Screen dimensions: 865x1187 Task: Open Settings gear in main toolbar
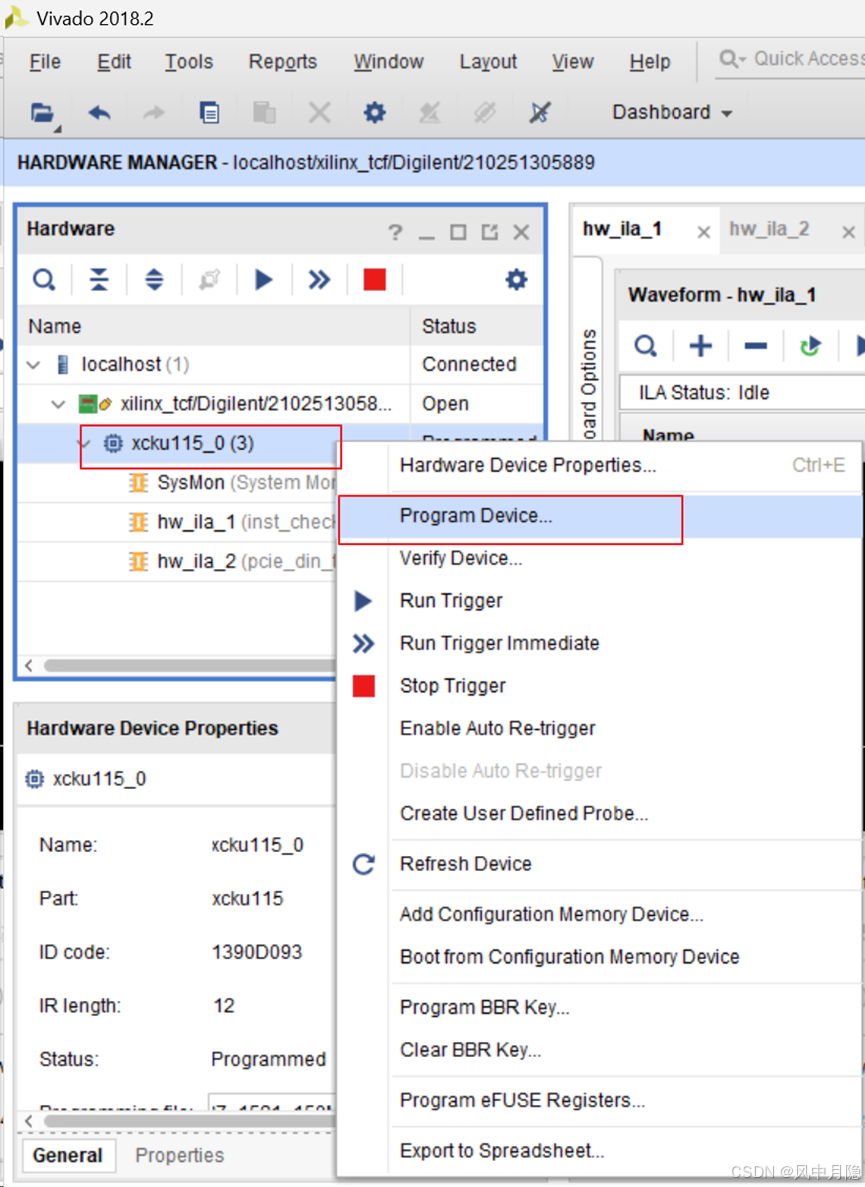click(375, 113)
